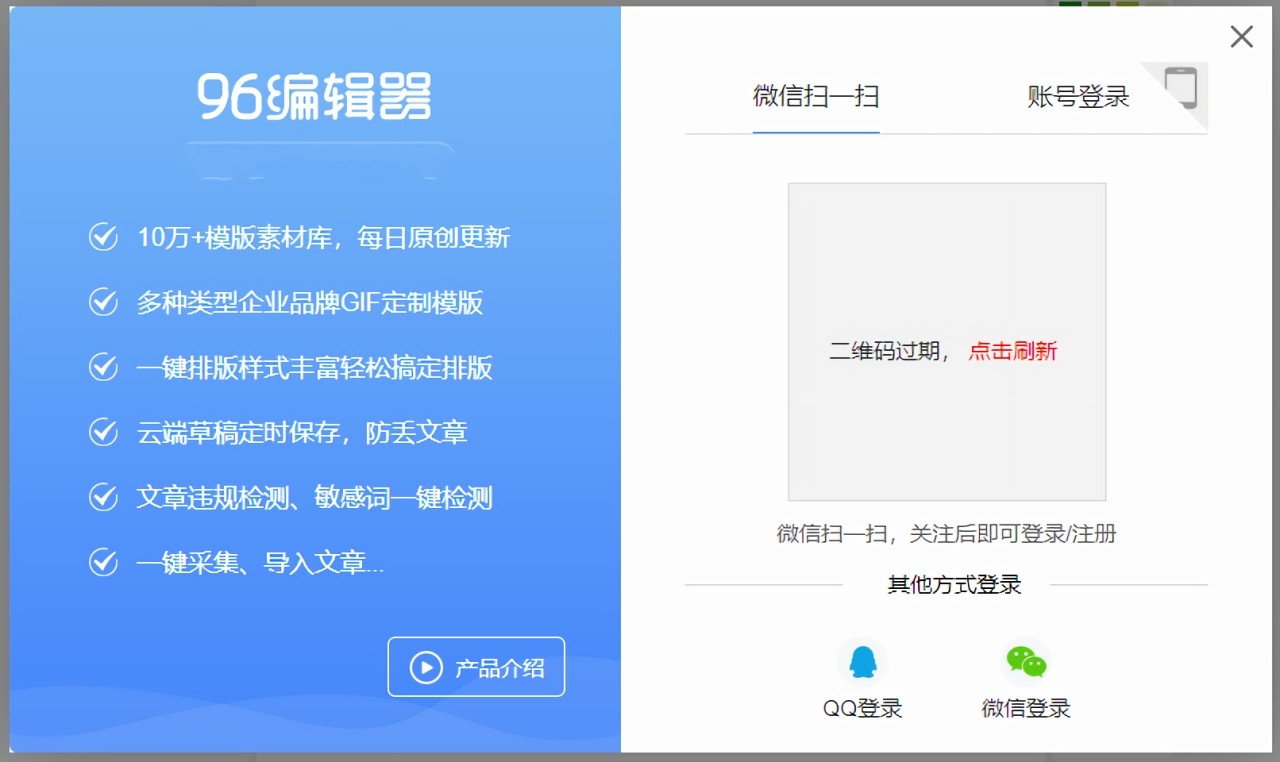Click the checkmark beside 一键排版样式丰富

point(103,367)
